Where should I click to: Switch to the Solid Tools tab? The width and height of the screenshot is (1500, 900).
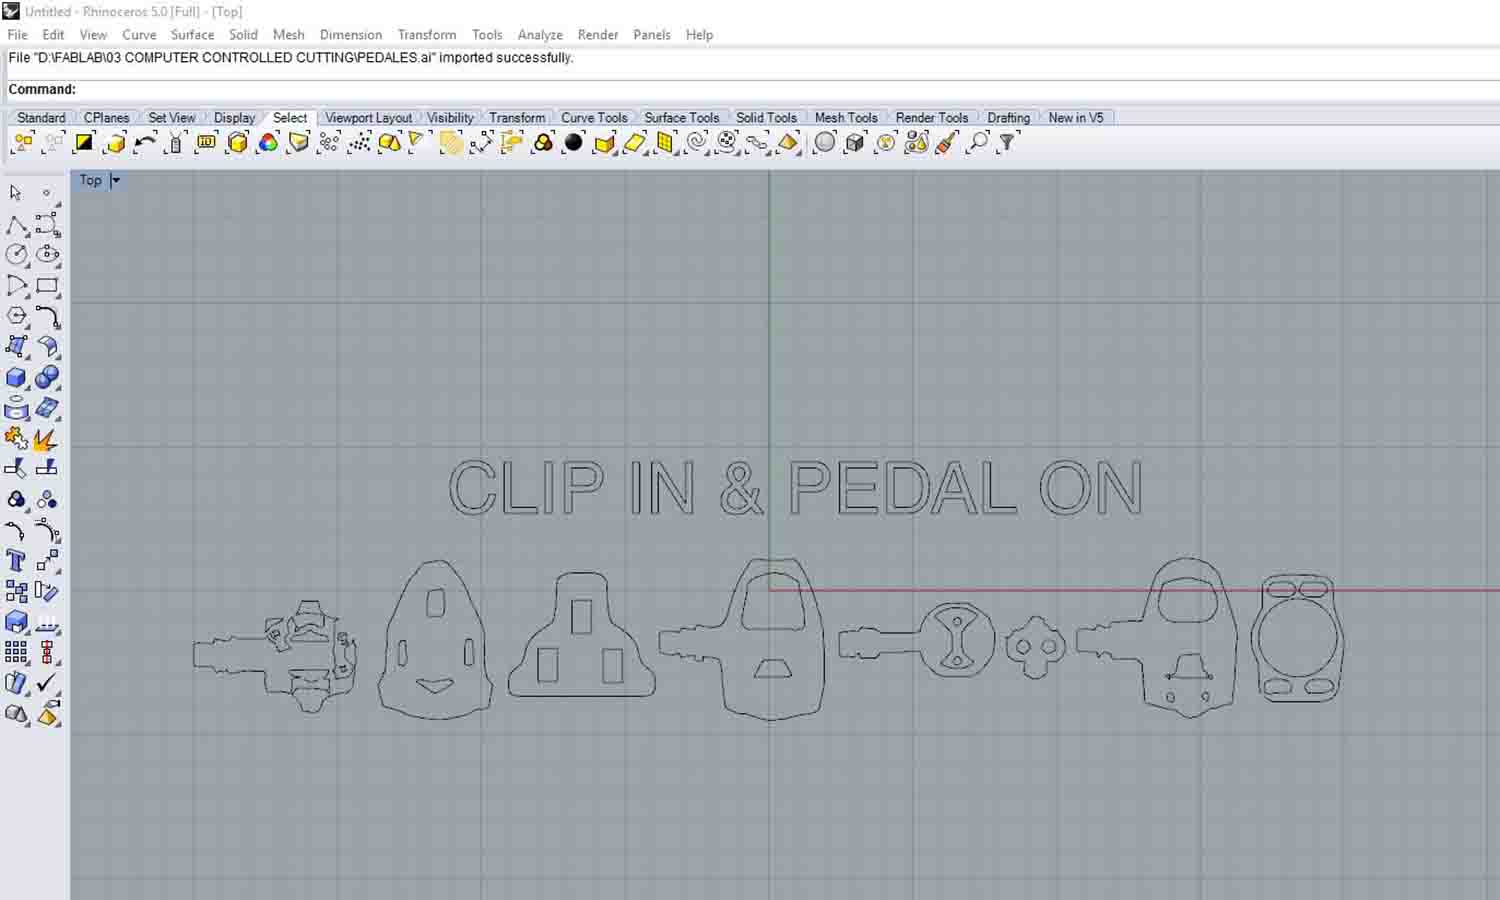click(x=766, y=117)
